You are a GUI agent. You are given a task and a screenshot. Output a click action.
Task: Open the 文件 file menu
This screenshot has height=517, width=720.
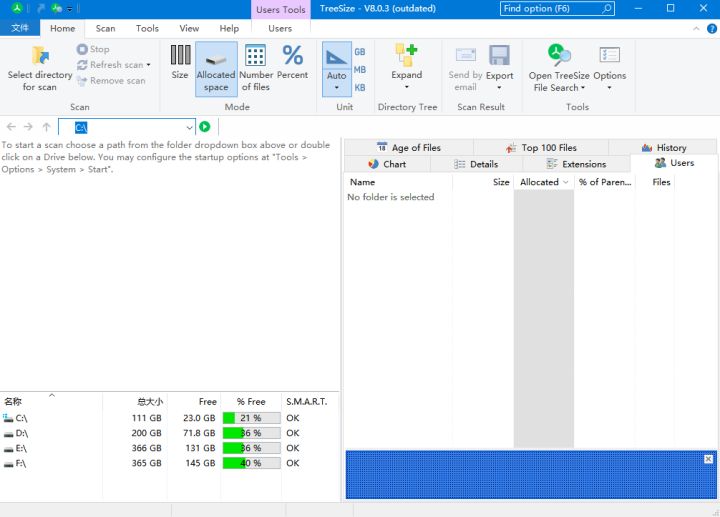pos(20,28)
